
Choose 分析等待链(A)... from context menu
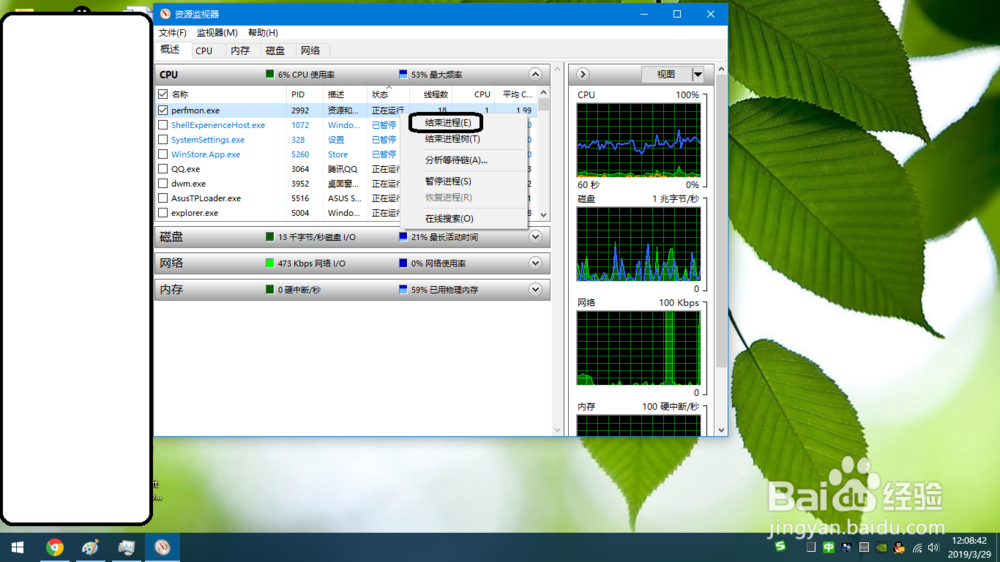(456, 160)
